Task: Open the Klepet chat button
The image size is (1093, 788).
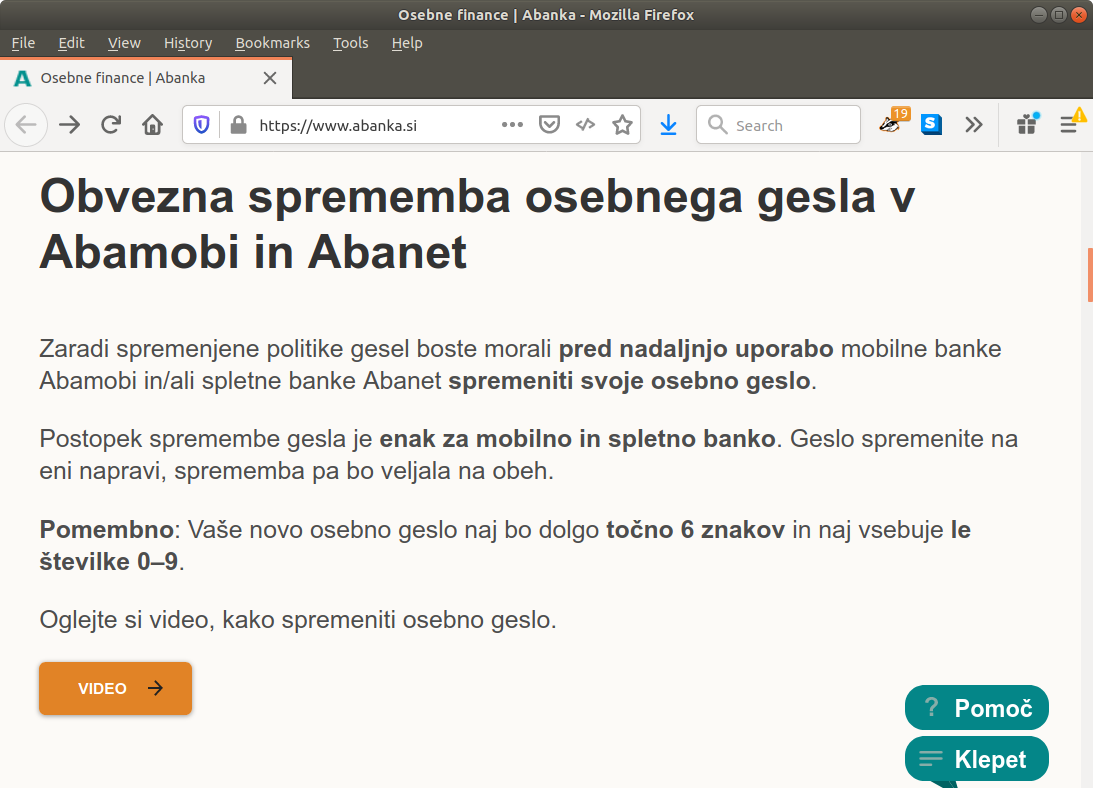Action: point(977,759)
